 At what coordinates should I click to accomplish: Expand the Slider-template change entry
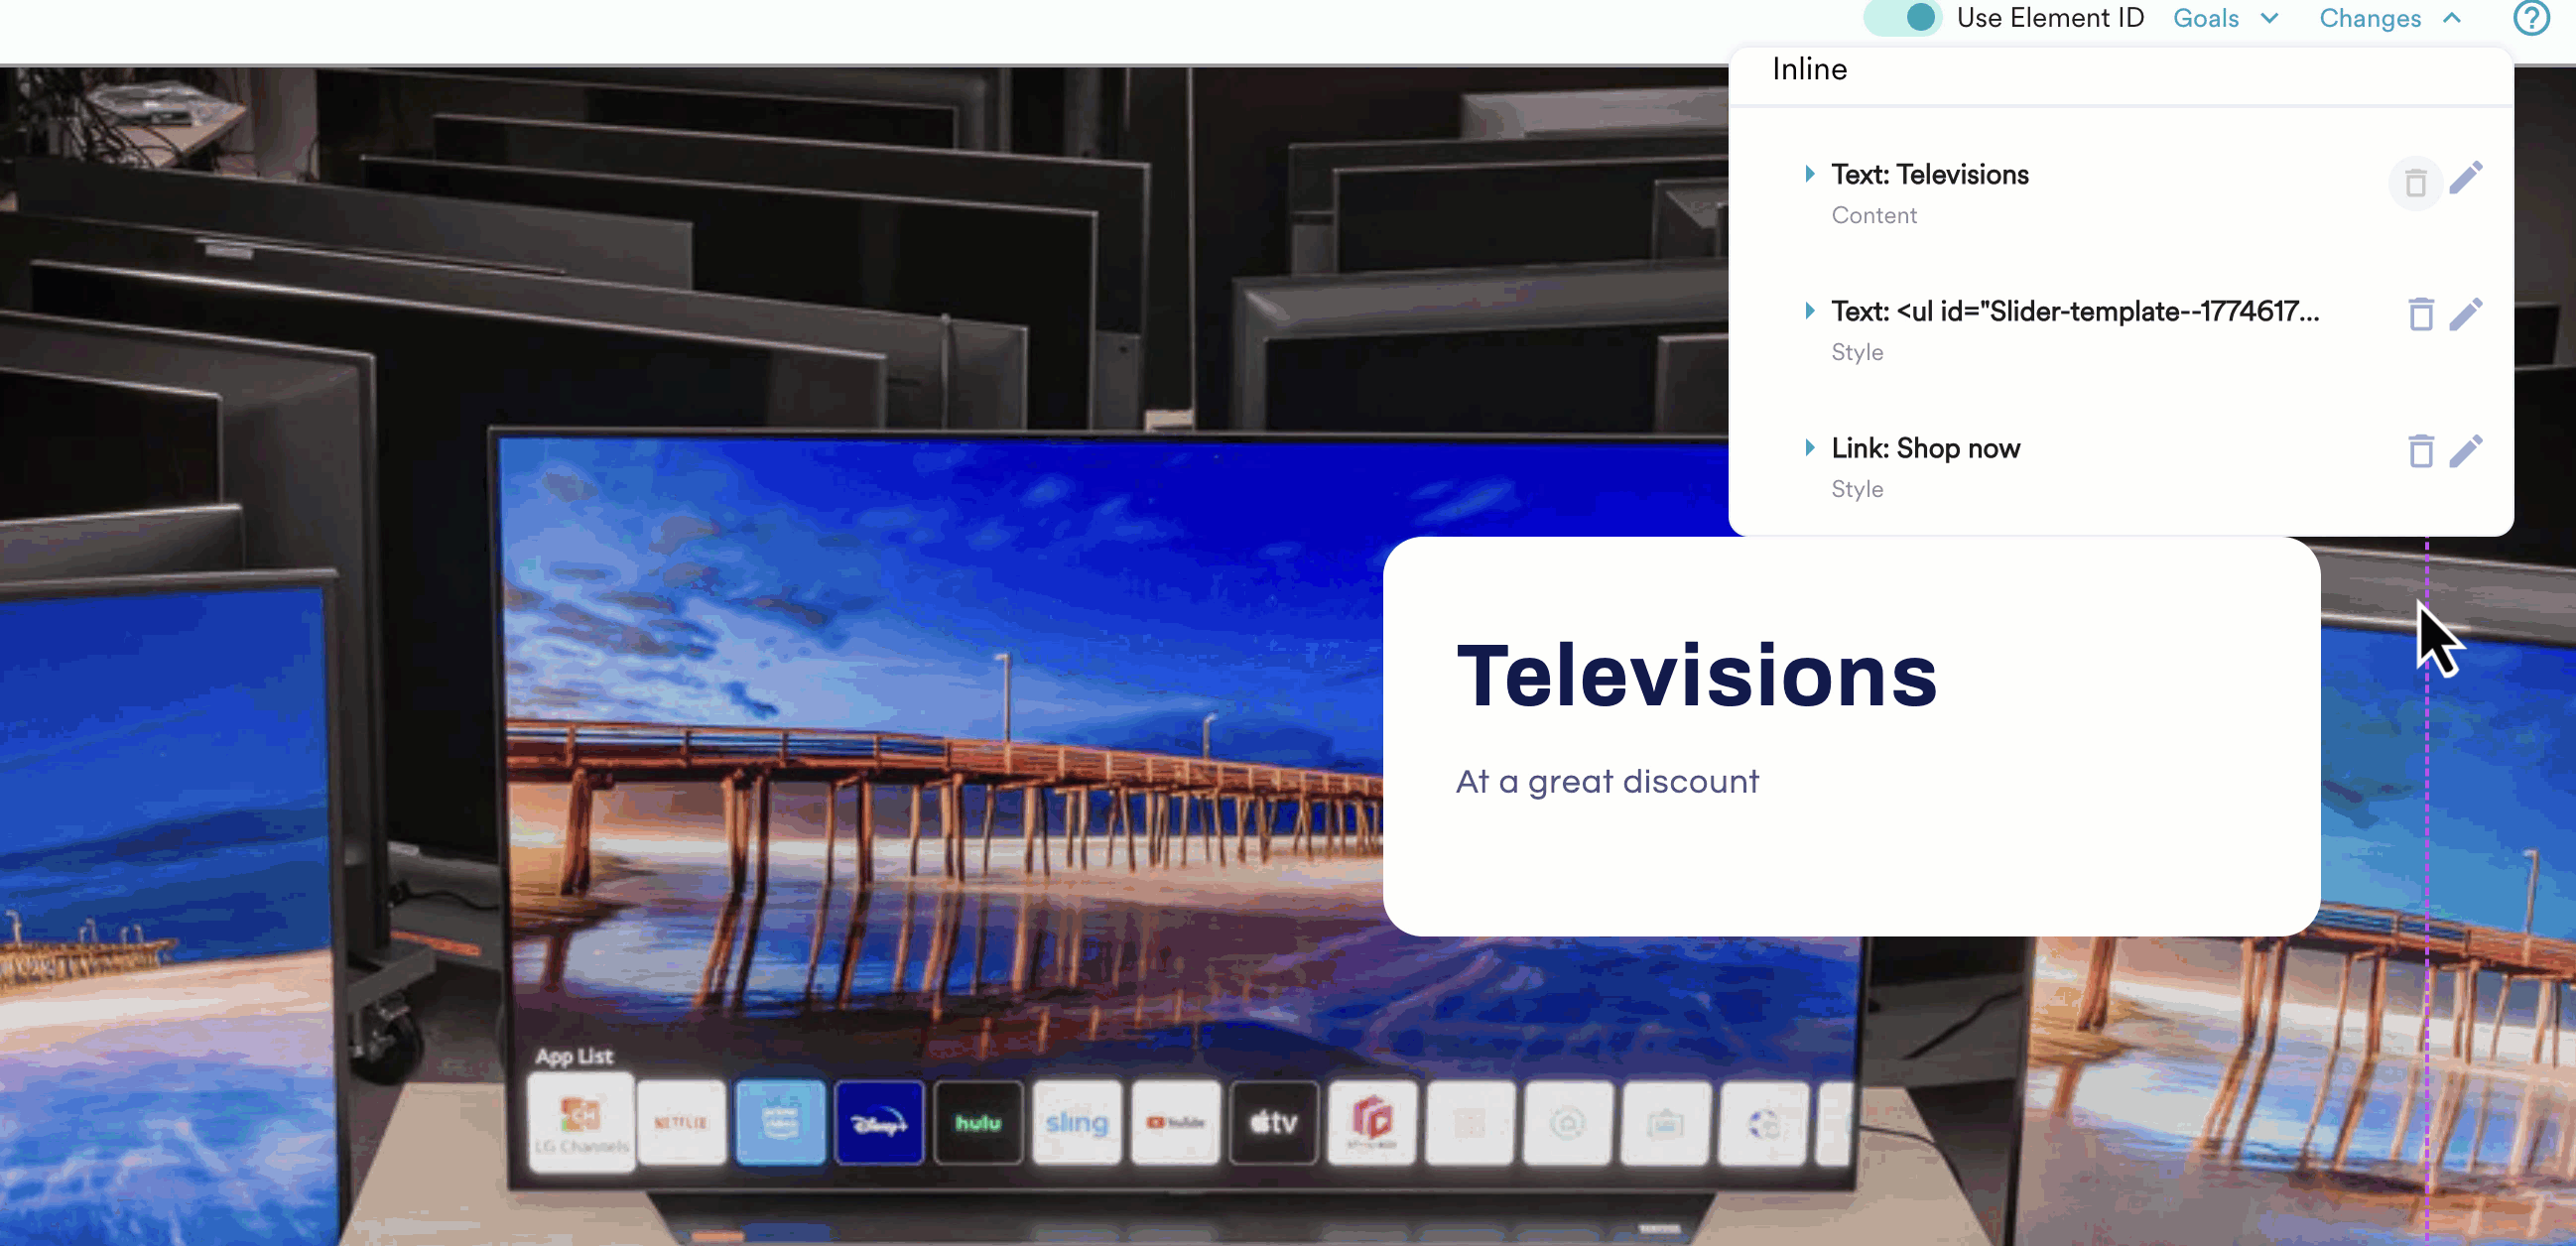pos(1809,311)
